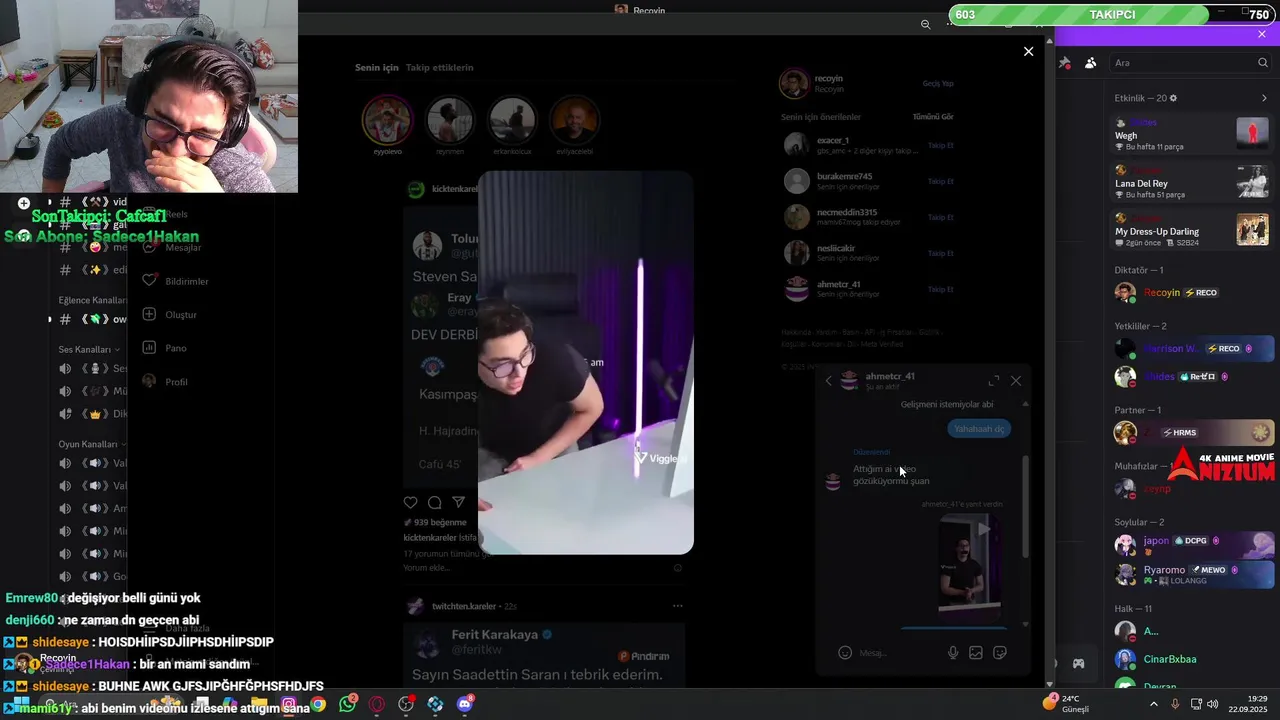Record voice message with microphone icon
Screen dimensions: 1280x720
click(953, 653)
